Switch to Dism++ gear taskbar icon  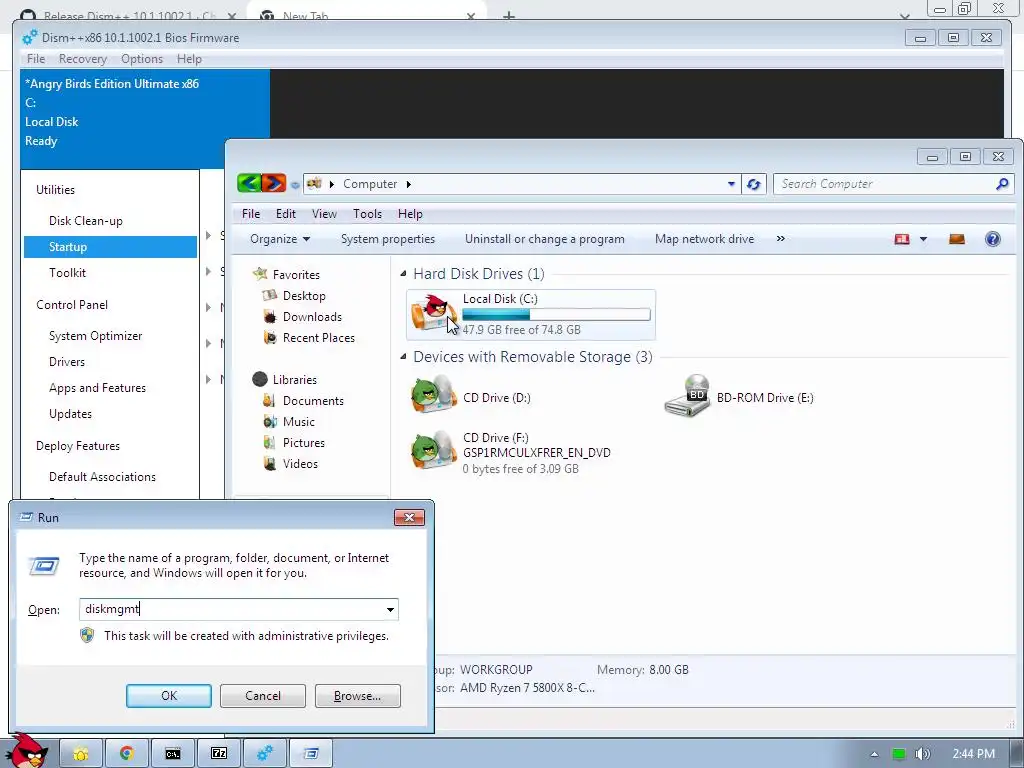click(x=264, y=754)
